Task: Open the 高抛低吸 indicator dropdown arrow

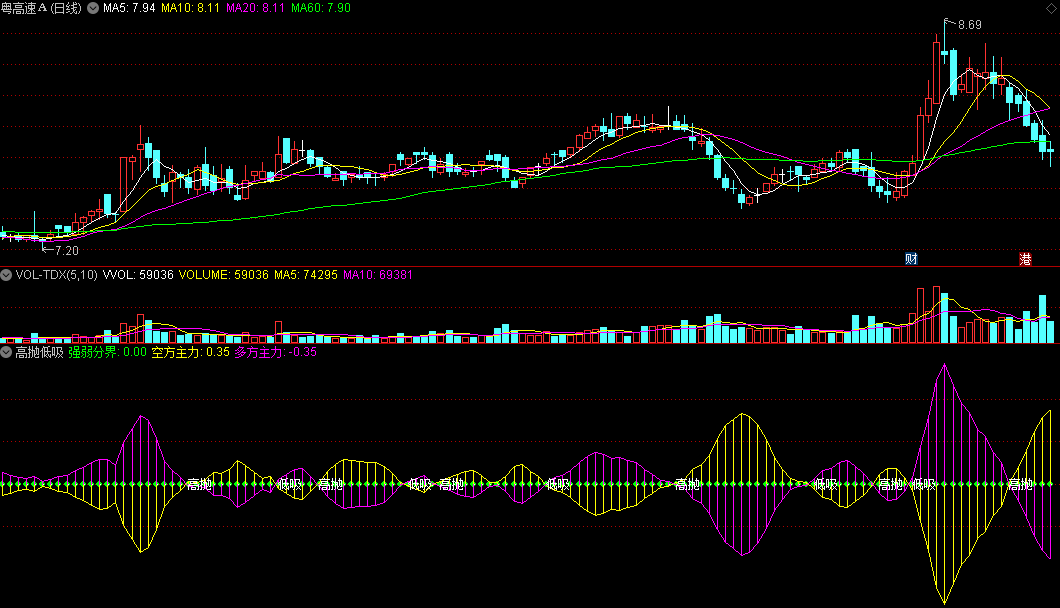Action: pos(6,352)
